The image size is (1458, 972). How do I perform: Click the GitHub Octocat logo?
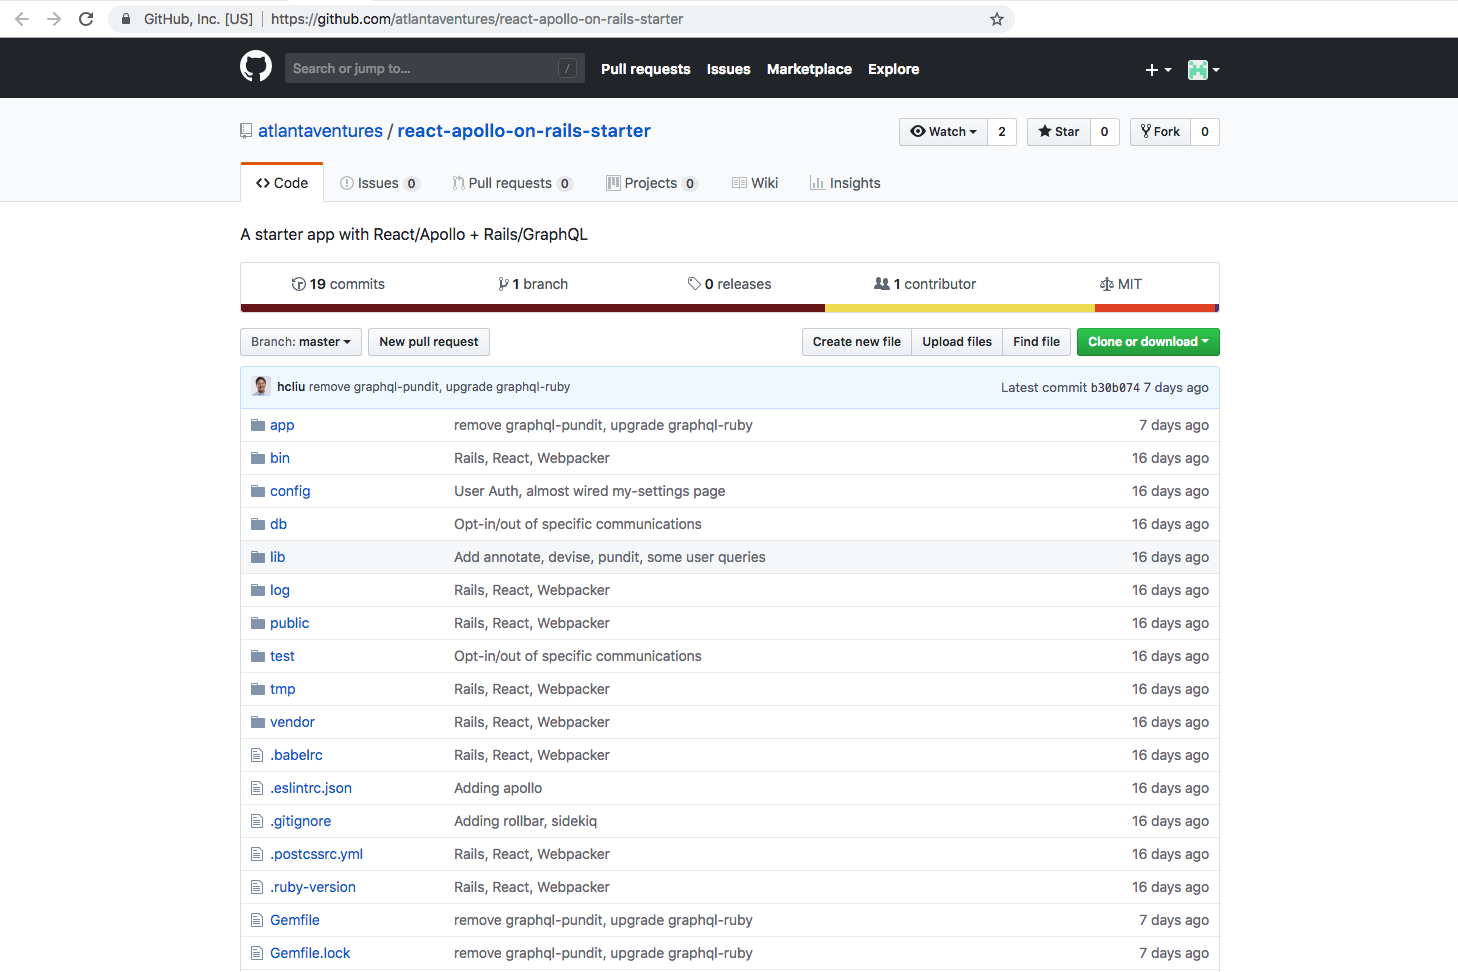[256, 67]
